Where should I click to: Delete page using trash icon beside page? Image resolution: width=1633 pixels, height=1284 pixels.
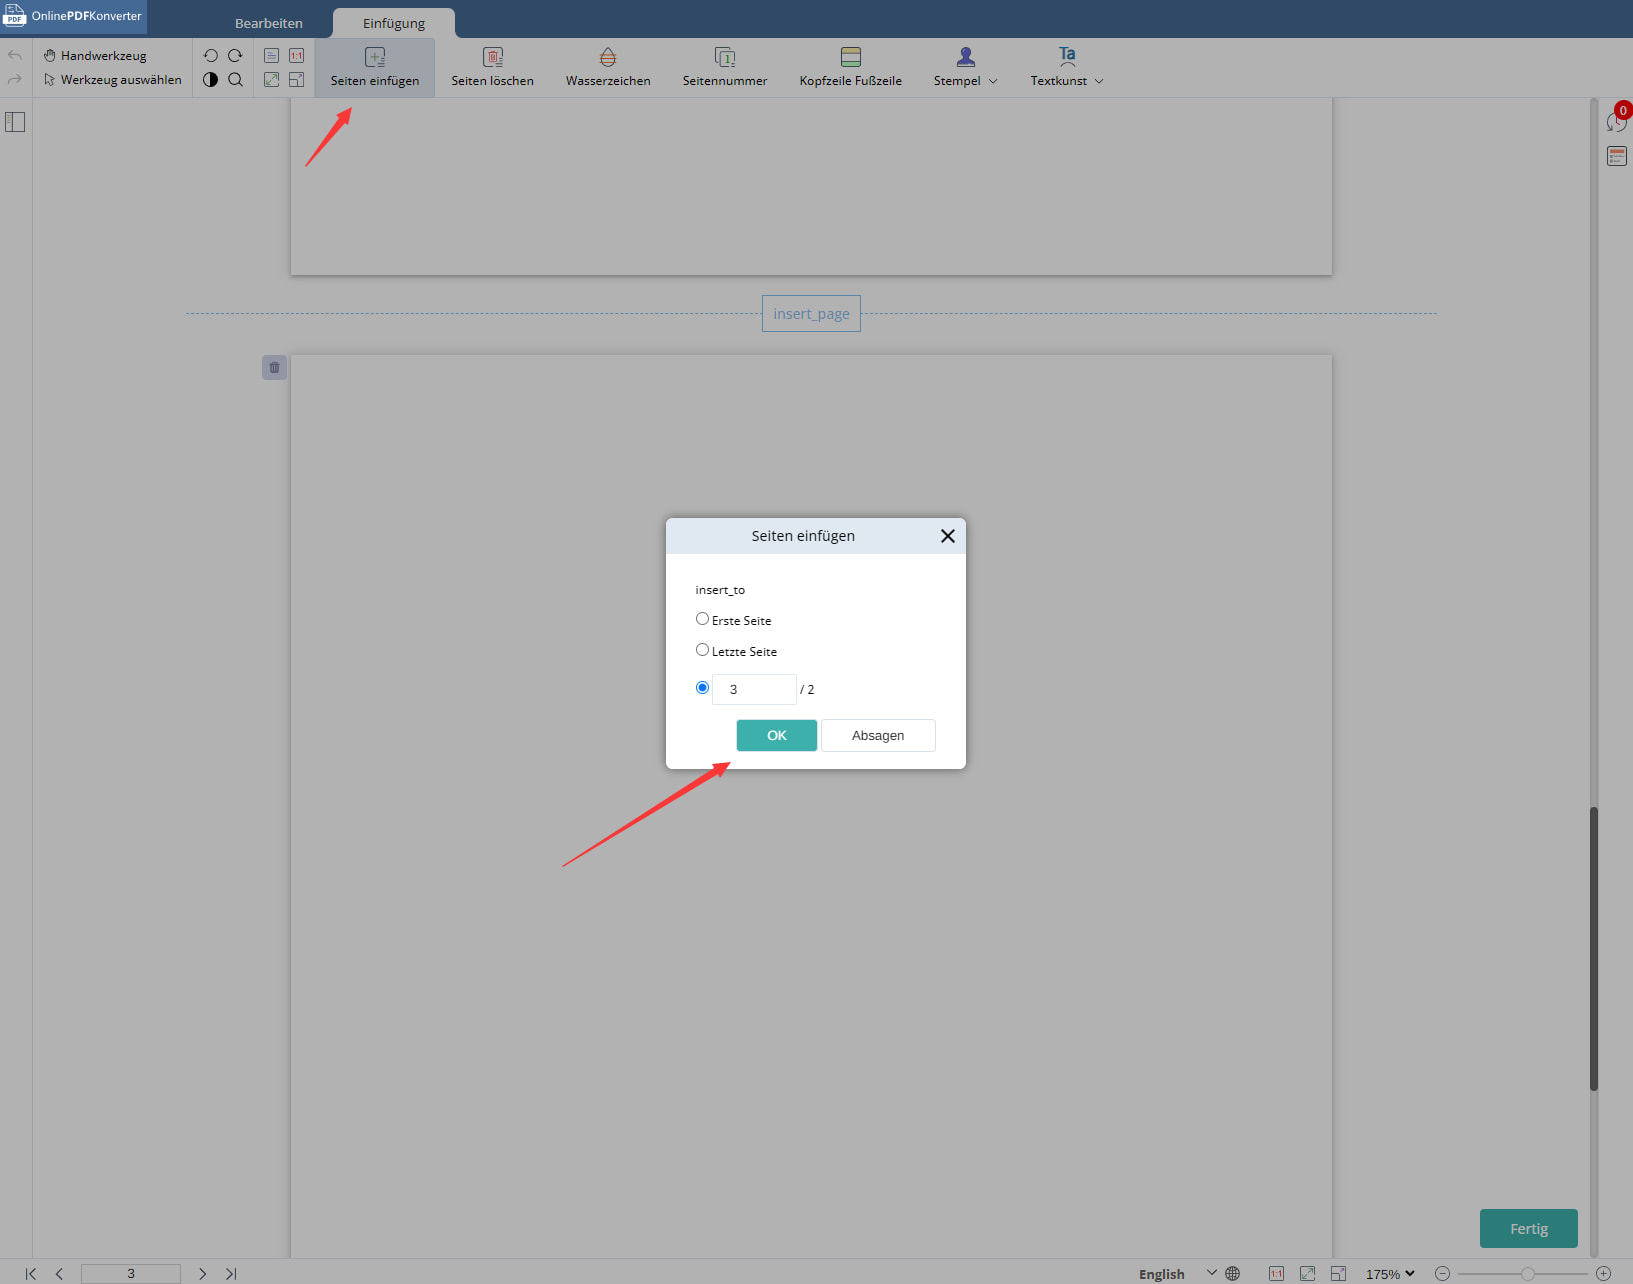coord(274,368)
